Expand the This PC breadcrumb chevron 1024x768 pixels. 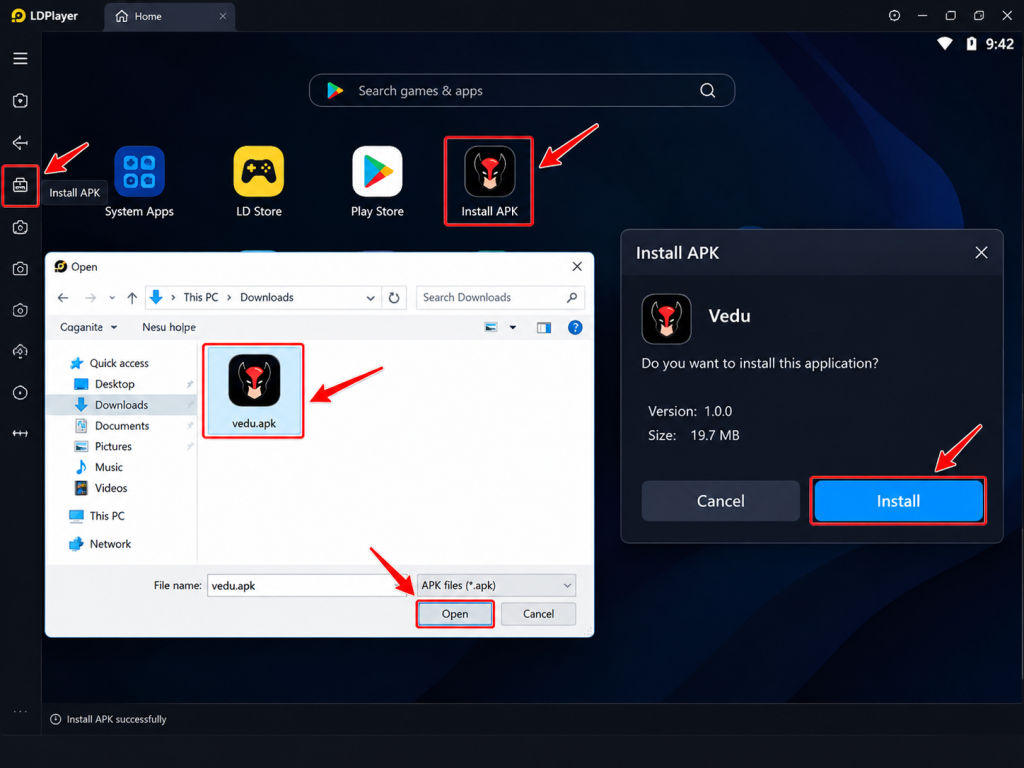(229, 298)
